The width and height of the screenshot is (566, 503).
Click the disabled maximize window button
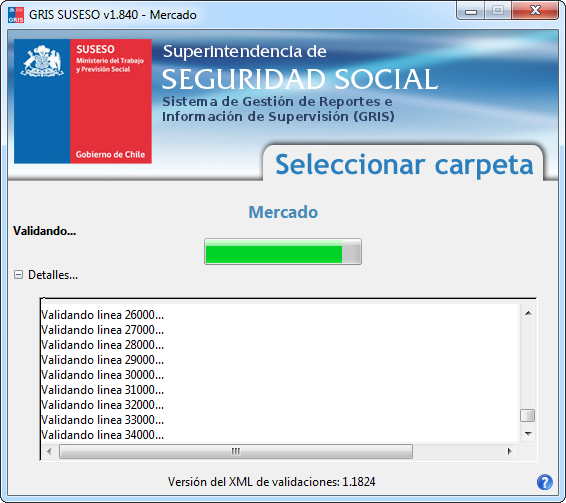498,11
